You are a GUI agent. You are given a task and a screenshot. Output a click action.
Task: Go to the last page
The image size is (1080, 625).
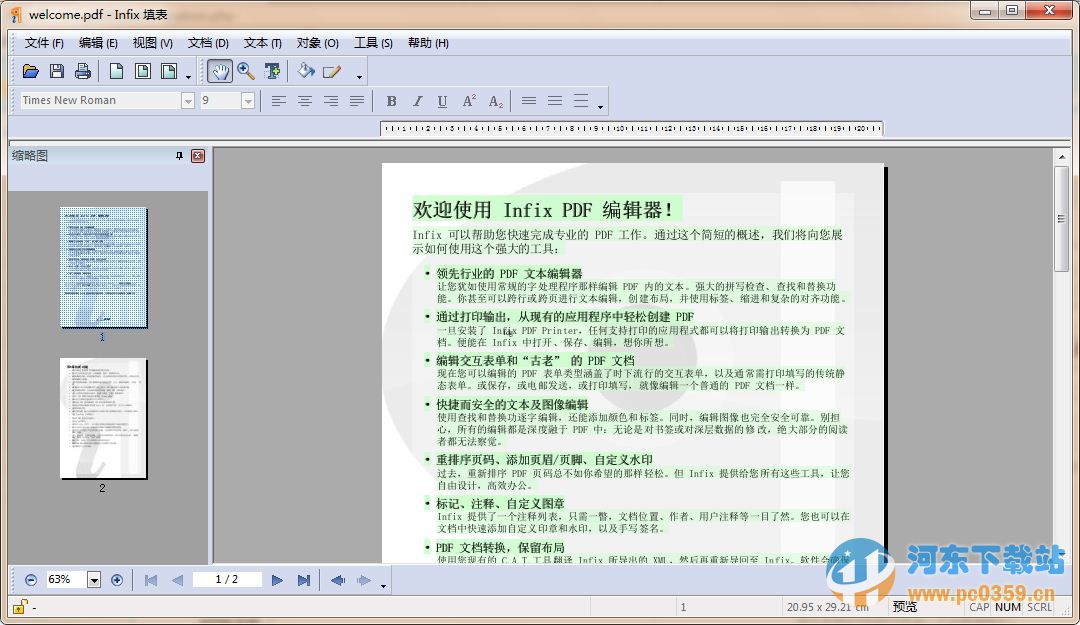305,579
